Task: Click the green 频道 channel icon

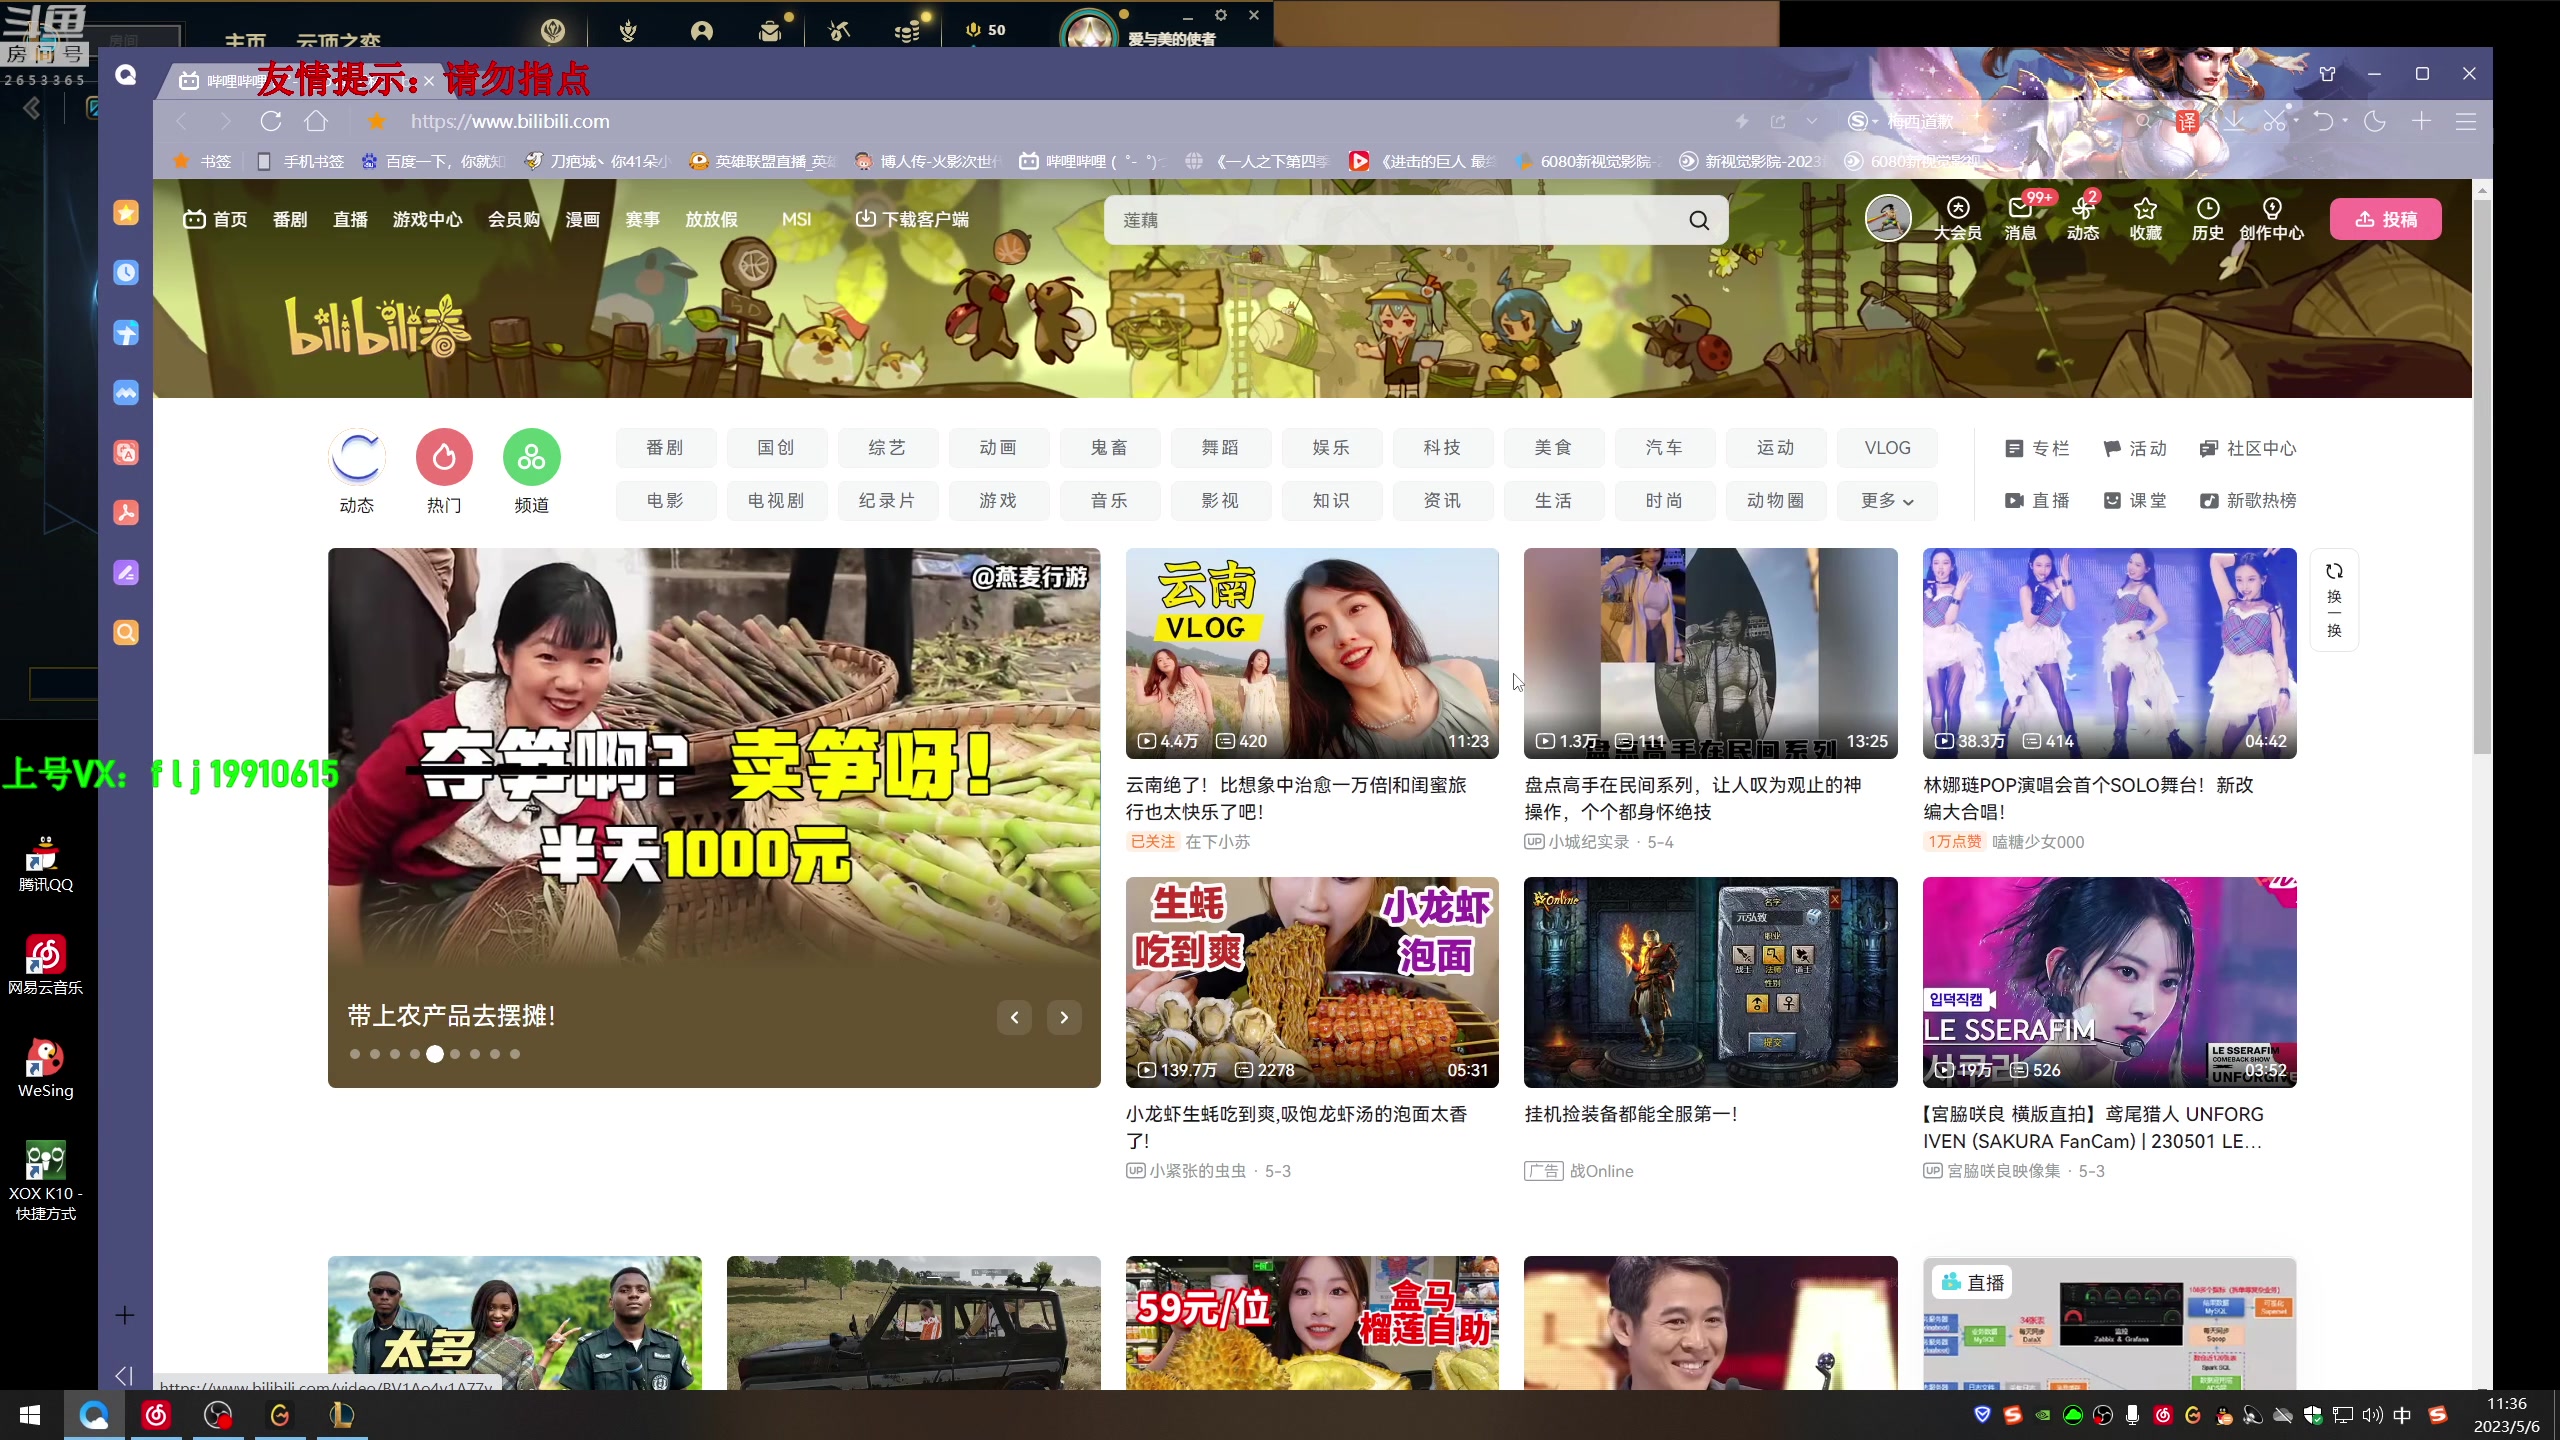Action: (x=531, y=457)
